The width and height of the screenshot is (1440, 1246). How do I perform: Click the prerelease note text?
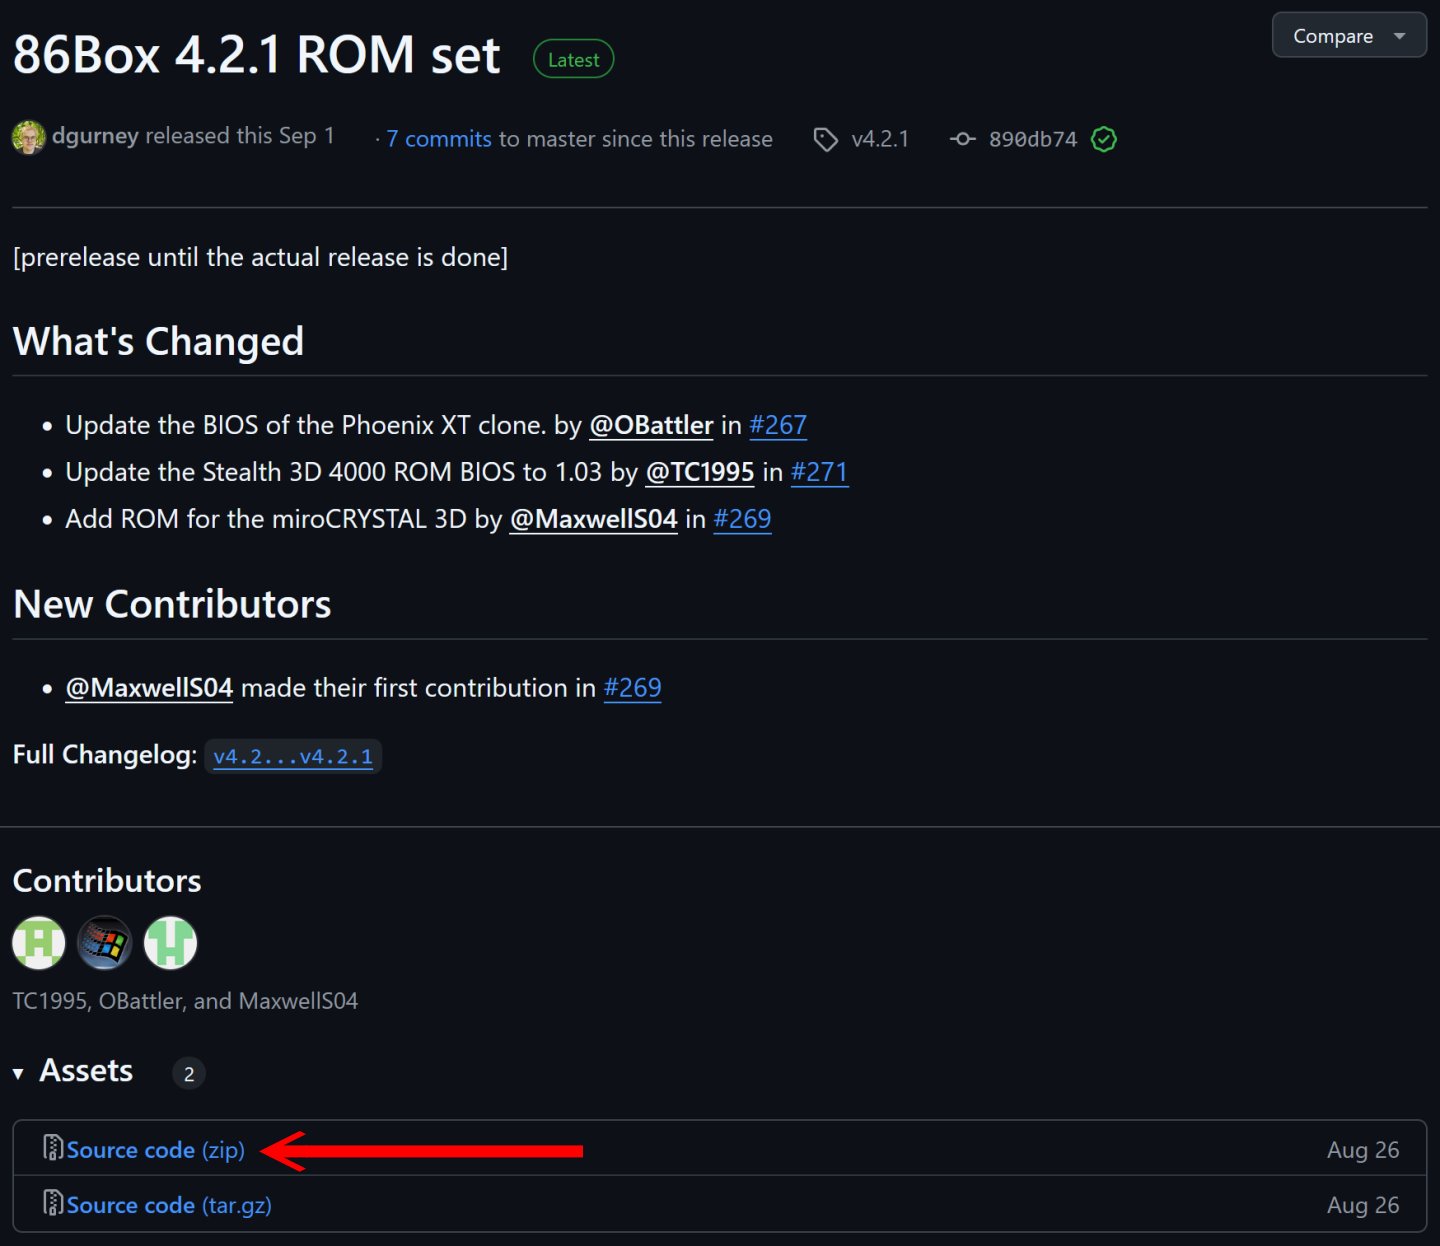pyautogui.click(x=260, y=257)
